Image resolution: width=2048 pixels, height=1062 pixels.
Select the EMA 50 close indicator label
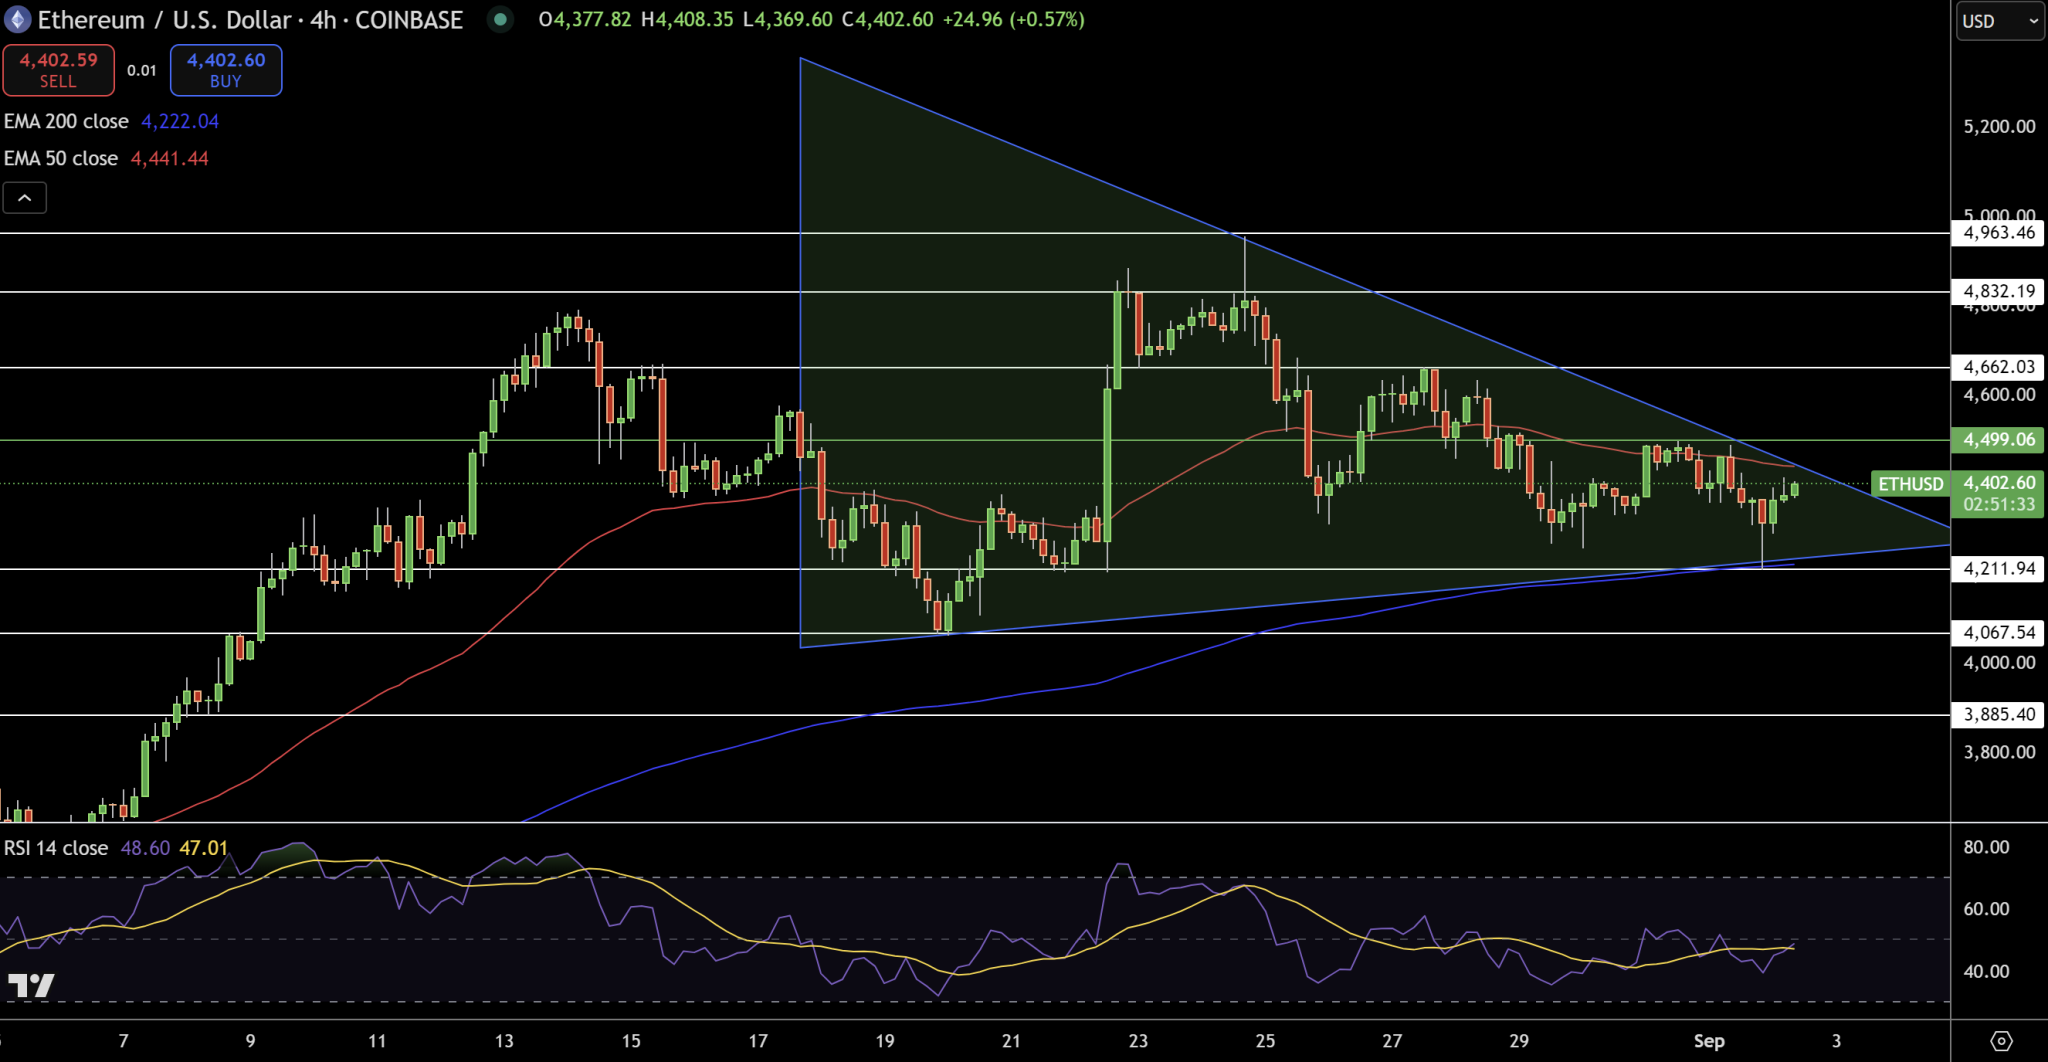60,158
